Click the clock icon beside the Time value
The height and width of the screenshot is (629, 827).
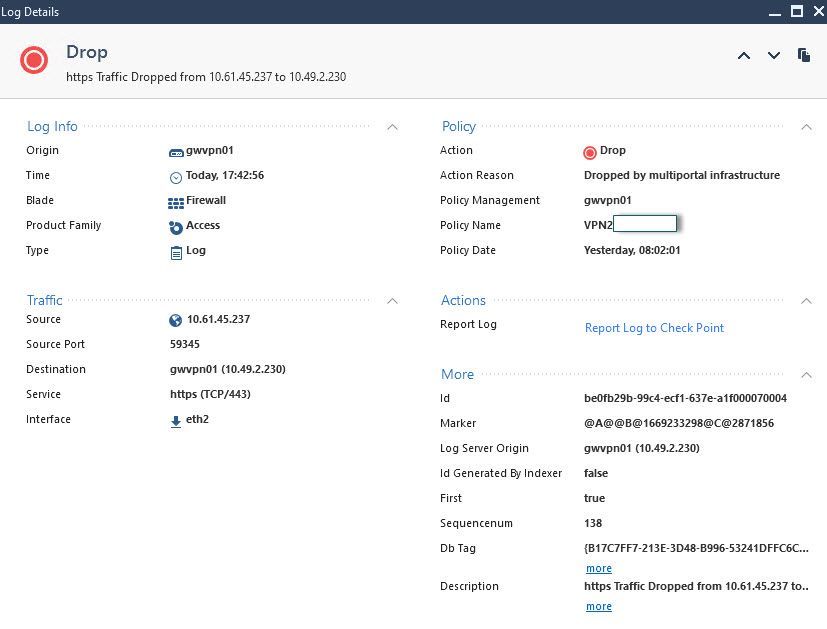click(x=177, y=177)
